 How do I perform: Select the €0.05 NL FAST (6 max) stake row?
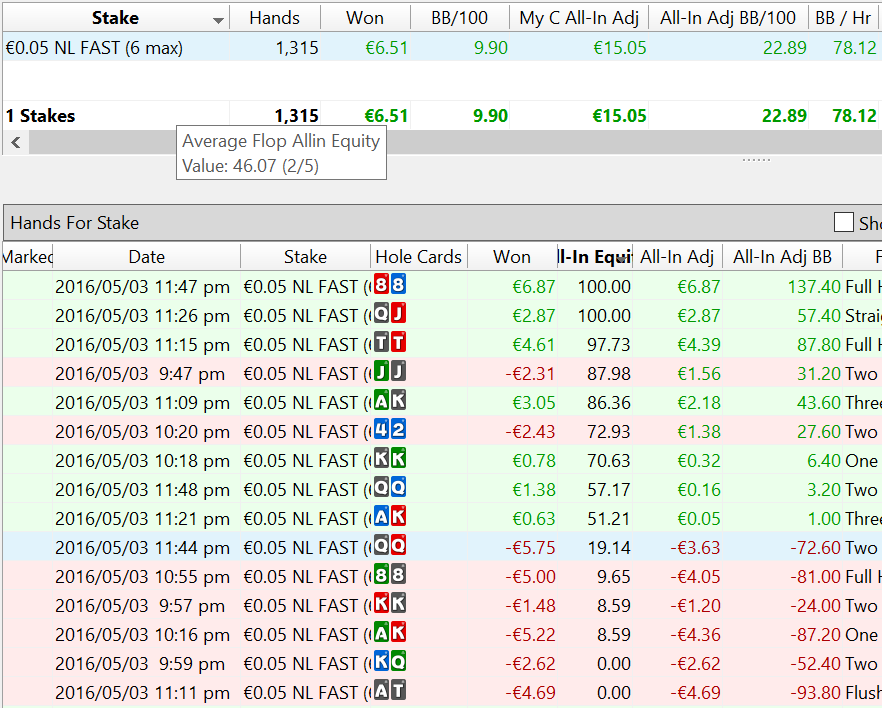coord(441,48)
